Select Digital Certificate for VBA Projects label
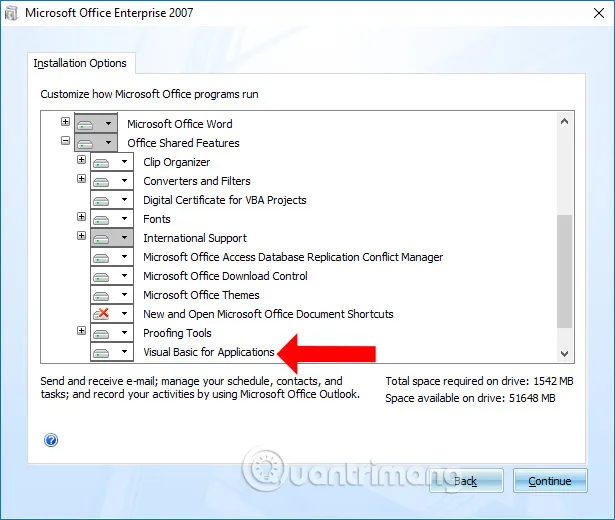 click(x=225, y=200)
